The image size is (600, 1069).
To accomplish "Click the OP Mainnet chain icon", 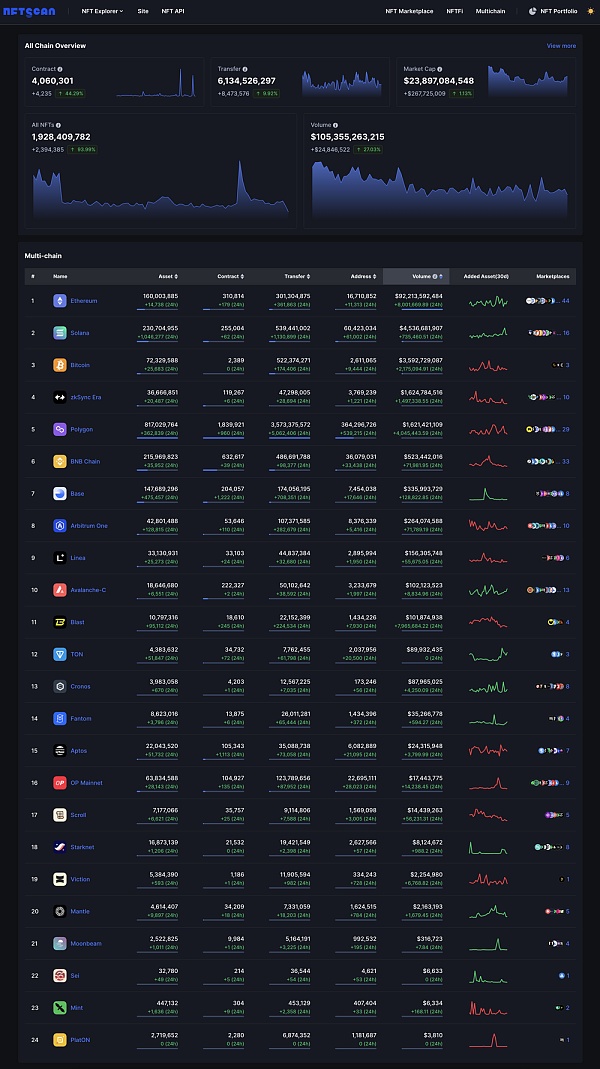I will (x=60, y=783).
